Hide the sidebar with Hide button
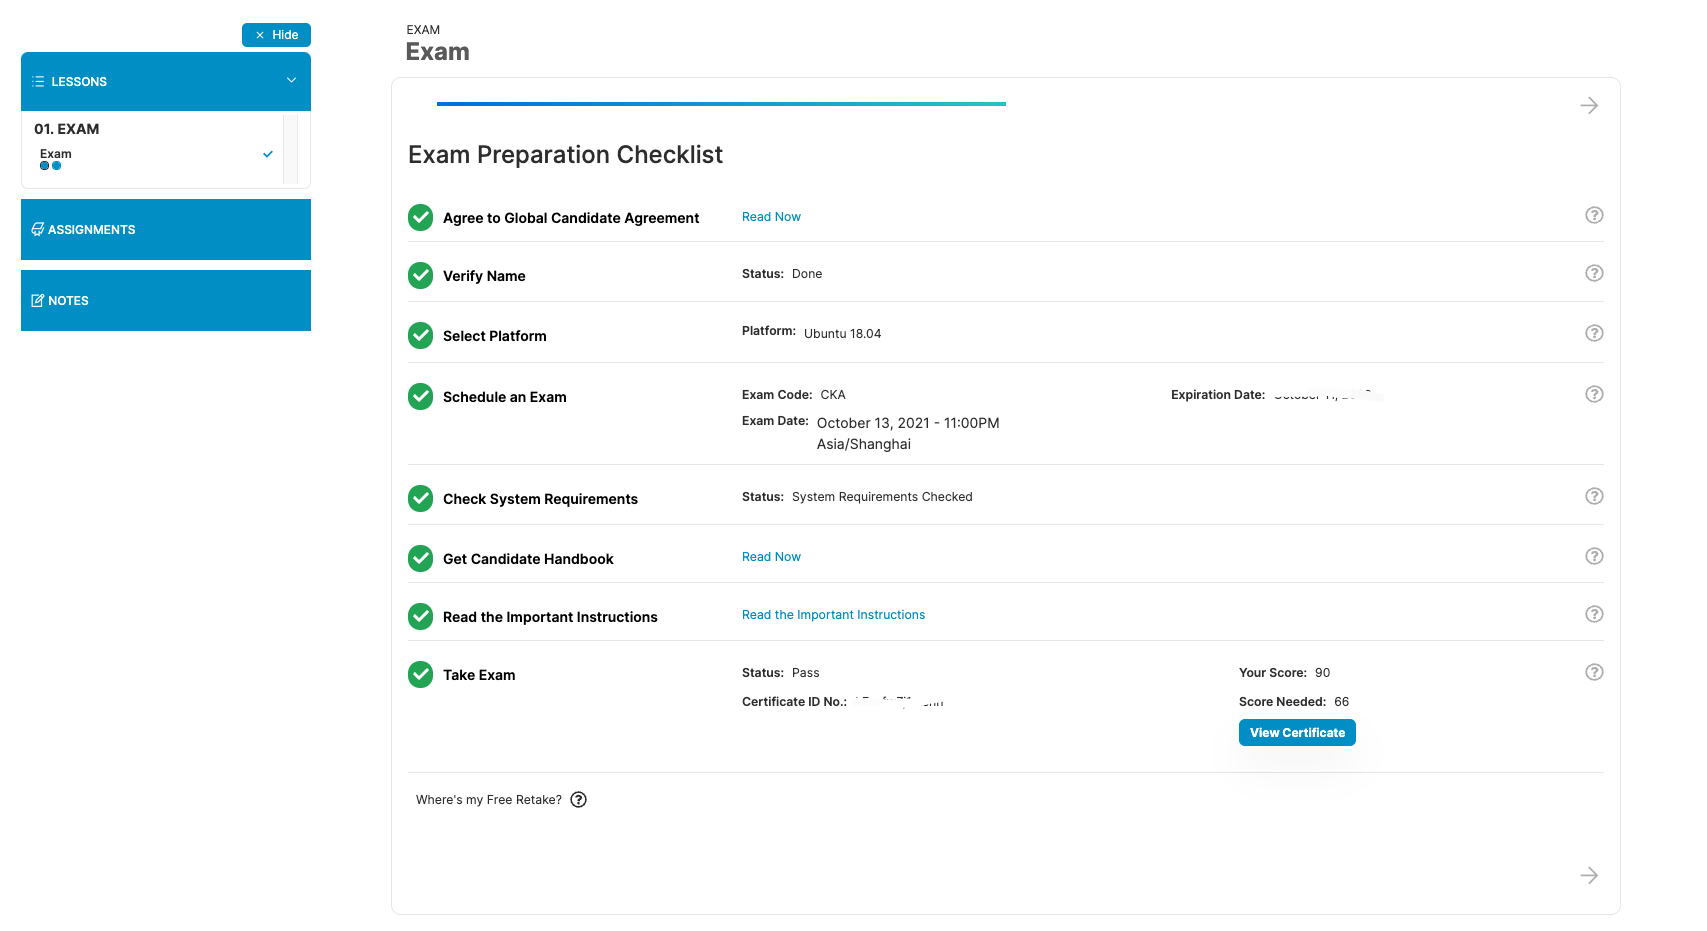This screenshot has height=931, width=1707. coord(276,35)
